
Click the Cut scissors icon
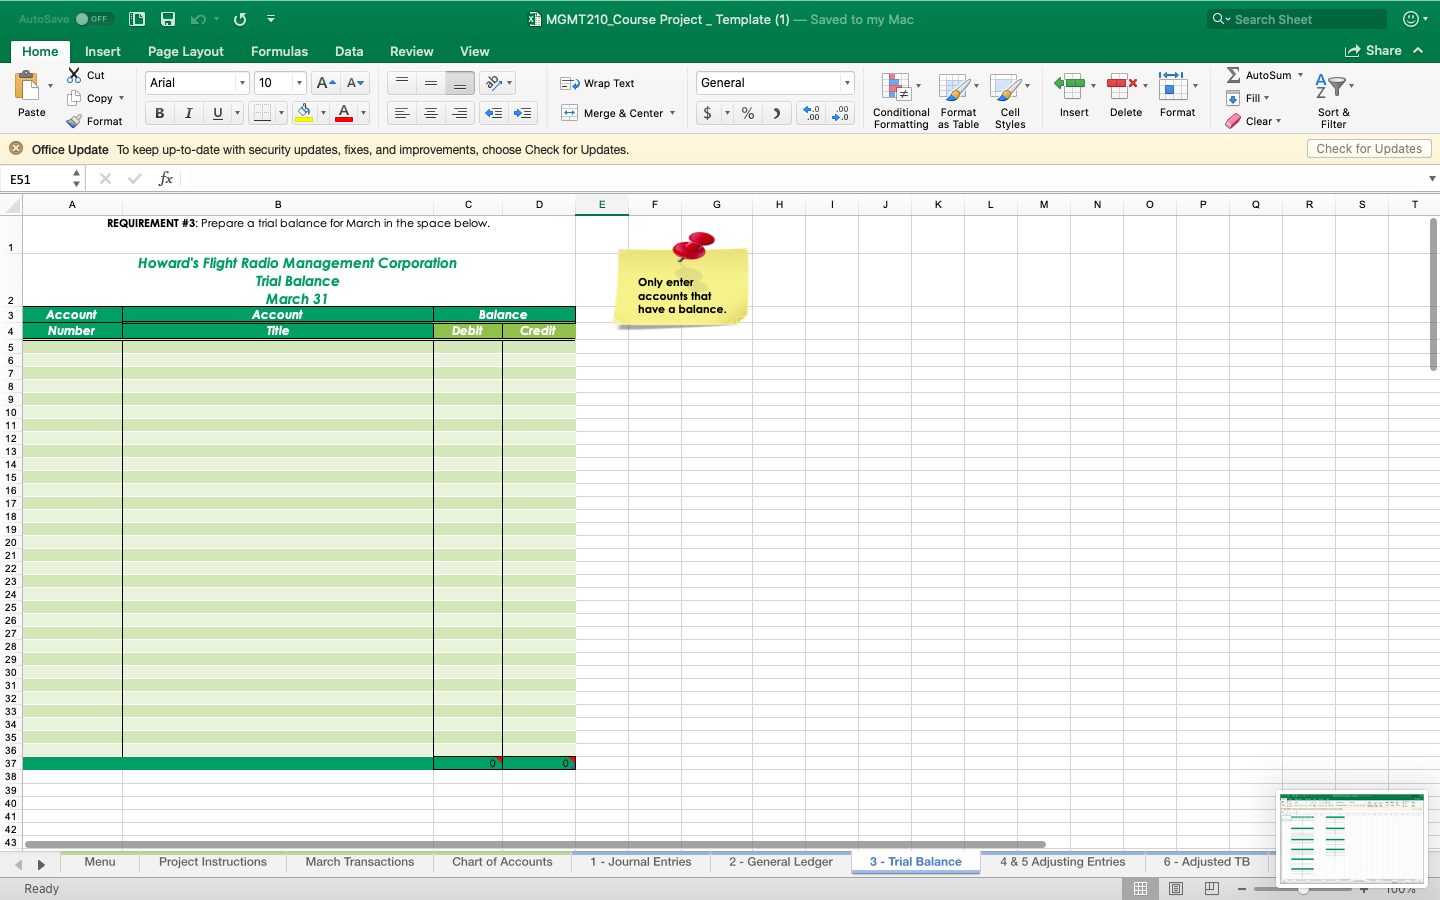tap(74, 75)
